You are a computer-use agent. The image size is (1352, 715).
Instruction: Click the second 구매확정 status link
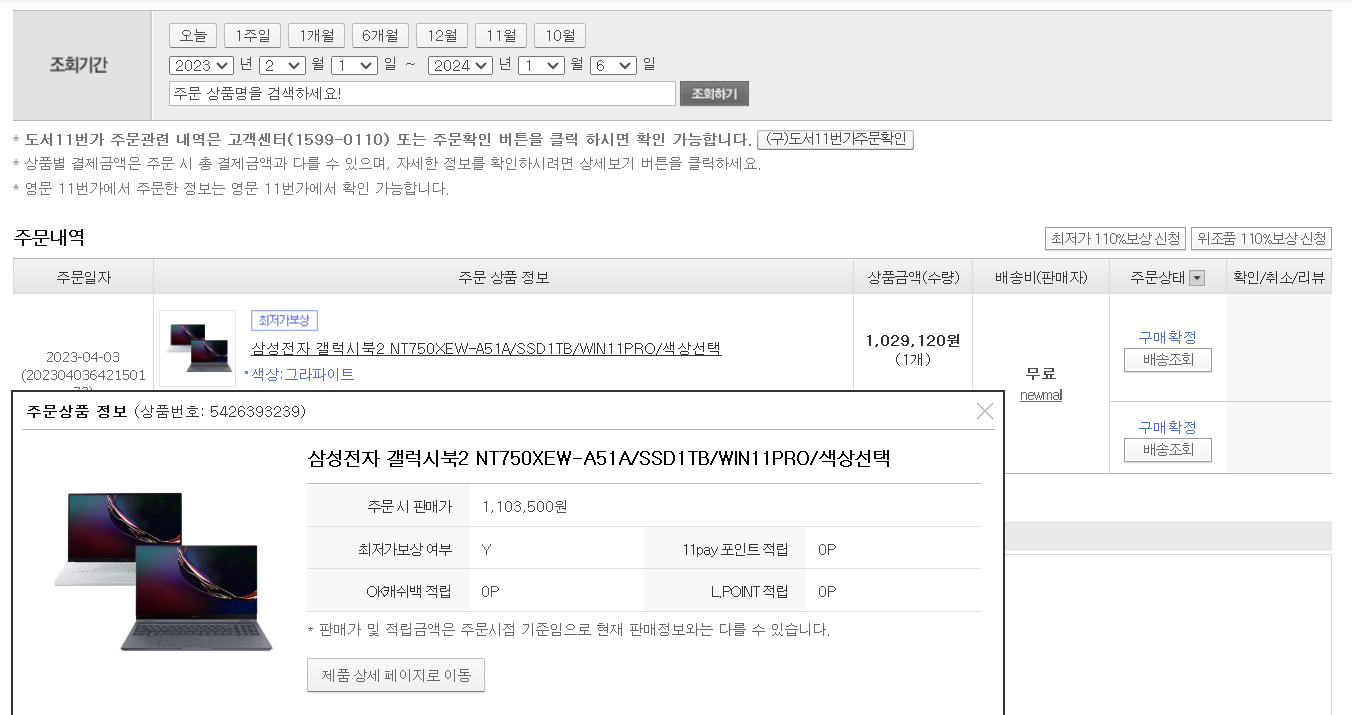coord(1167,427)
